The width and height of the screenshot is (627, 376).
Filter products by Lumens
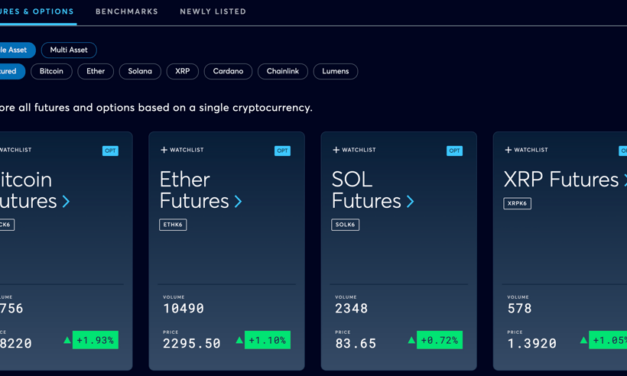coord(335,71)
